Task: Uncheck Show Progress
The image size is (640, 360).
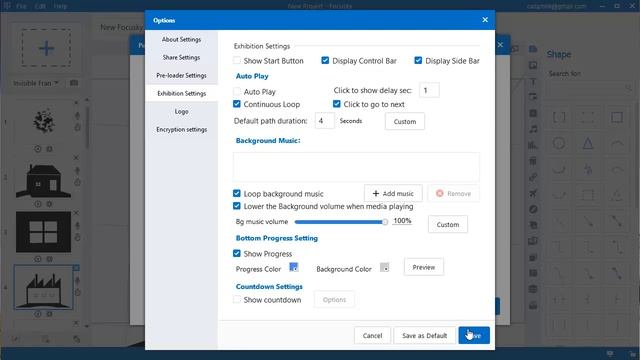Action: (x=237, y=253)
